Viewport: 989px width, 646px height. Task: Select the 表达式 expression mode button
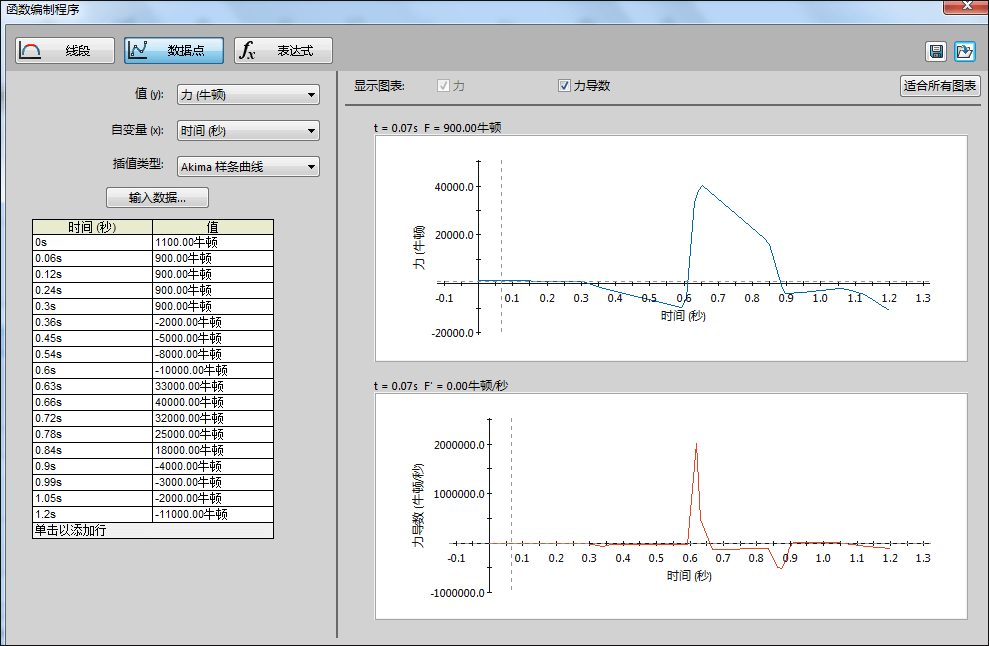point(283,50)
